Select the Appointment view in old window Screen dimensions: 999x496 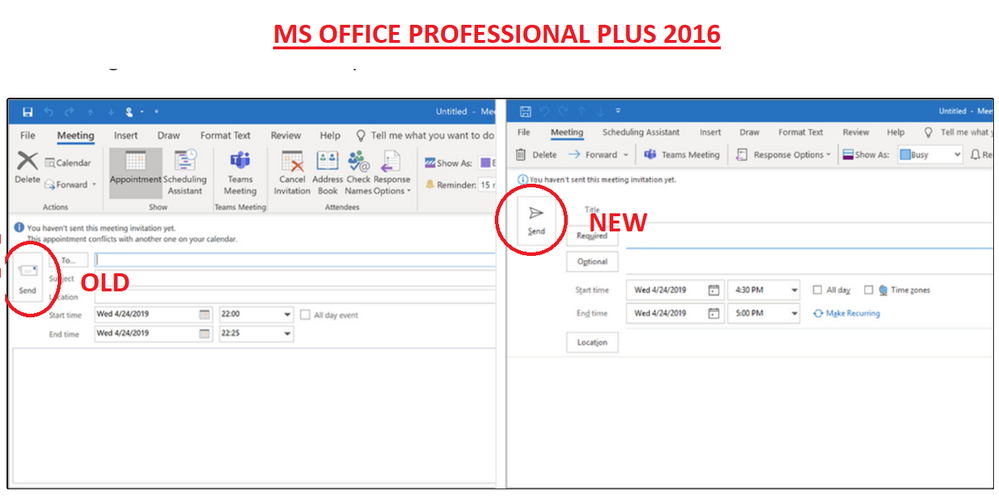click(x=135, y=173)
